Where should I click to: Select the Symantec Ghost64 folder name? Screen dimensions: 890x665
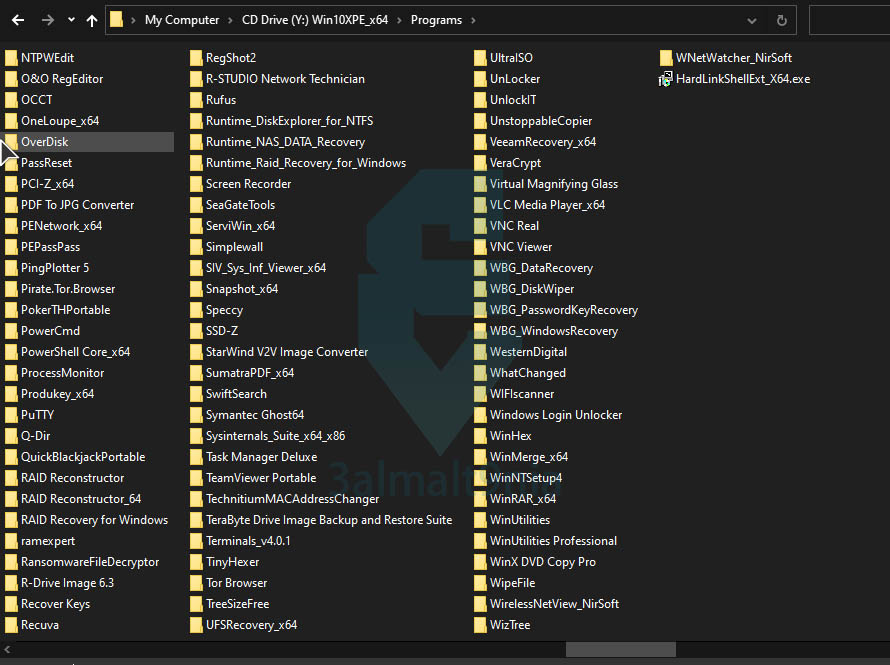[x=255, y=415]
